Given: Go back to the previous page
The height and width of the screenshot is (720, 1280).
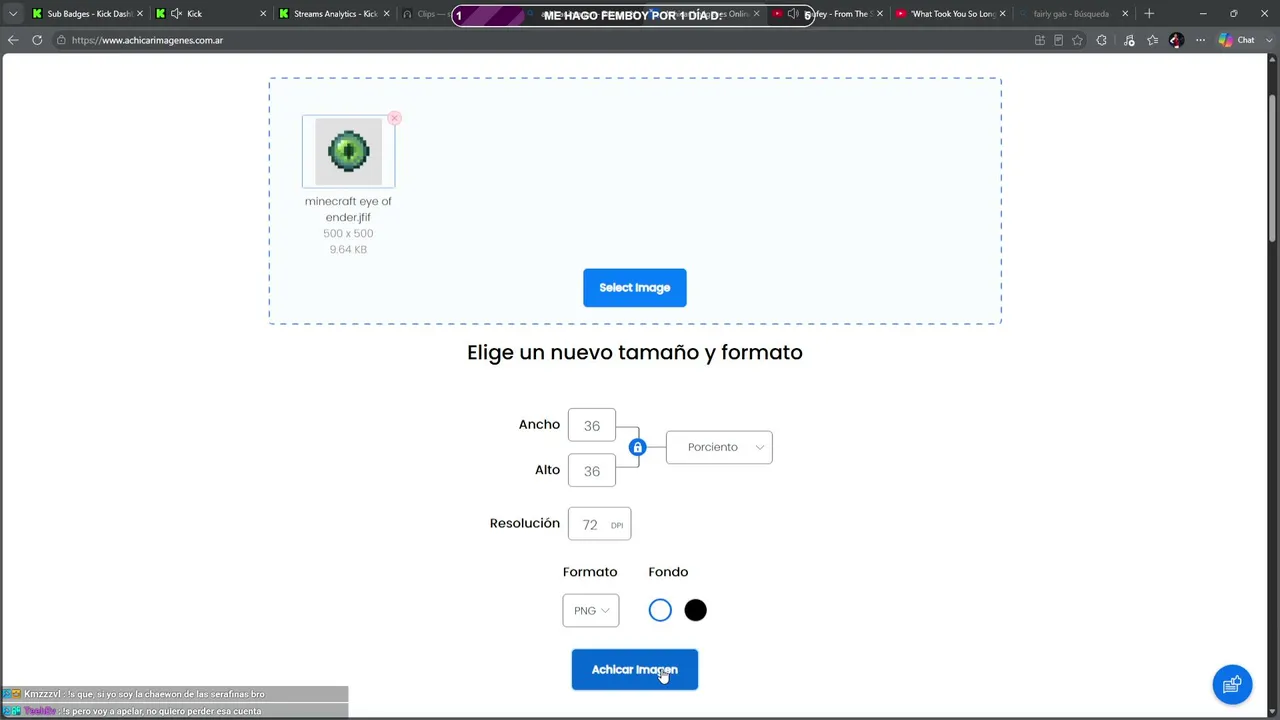Looking at the screenshot, I should click(x=13, y=40).
